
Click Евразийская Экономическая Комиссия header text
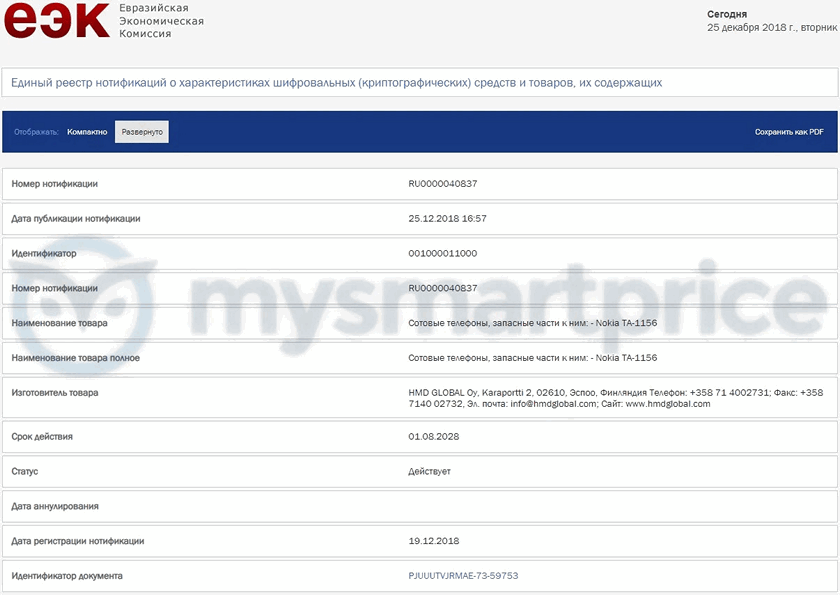(161, 21)
